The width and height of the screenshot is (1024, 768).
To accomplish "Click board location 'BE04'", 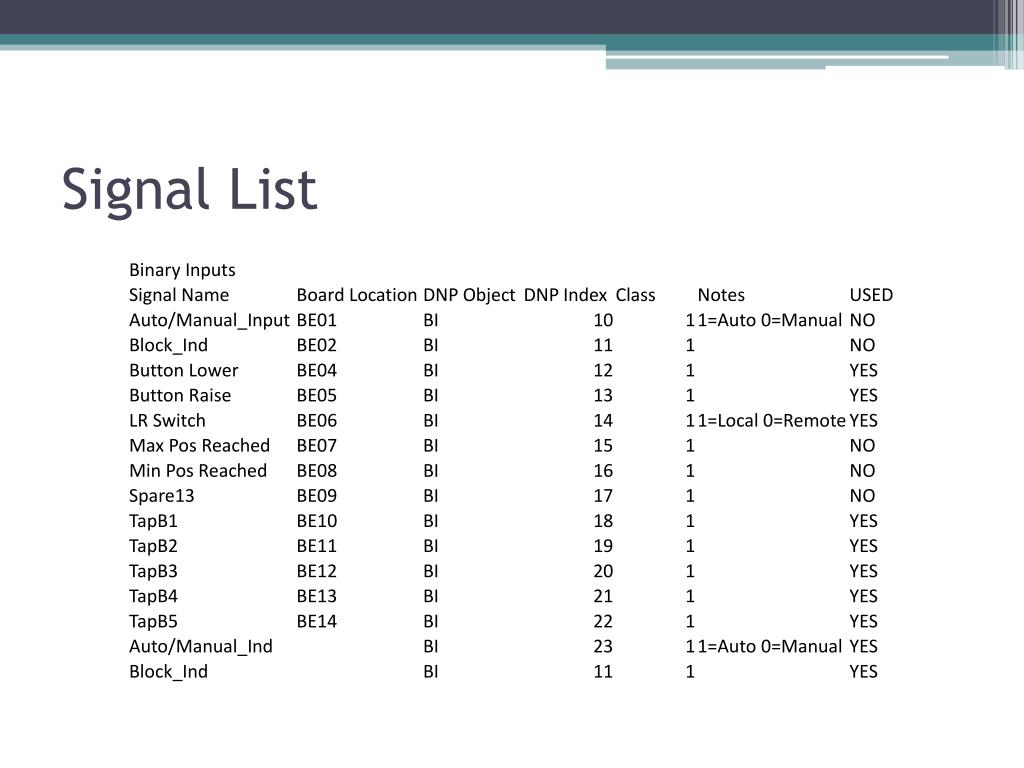I will [317, 370].
